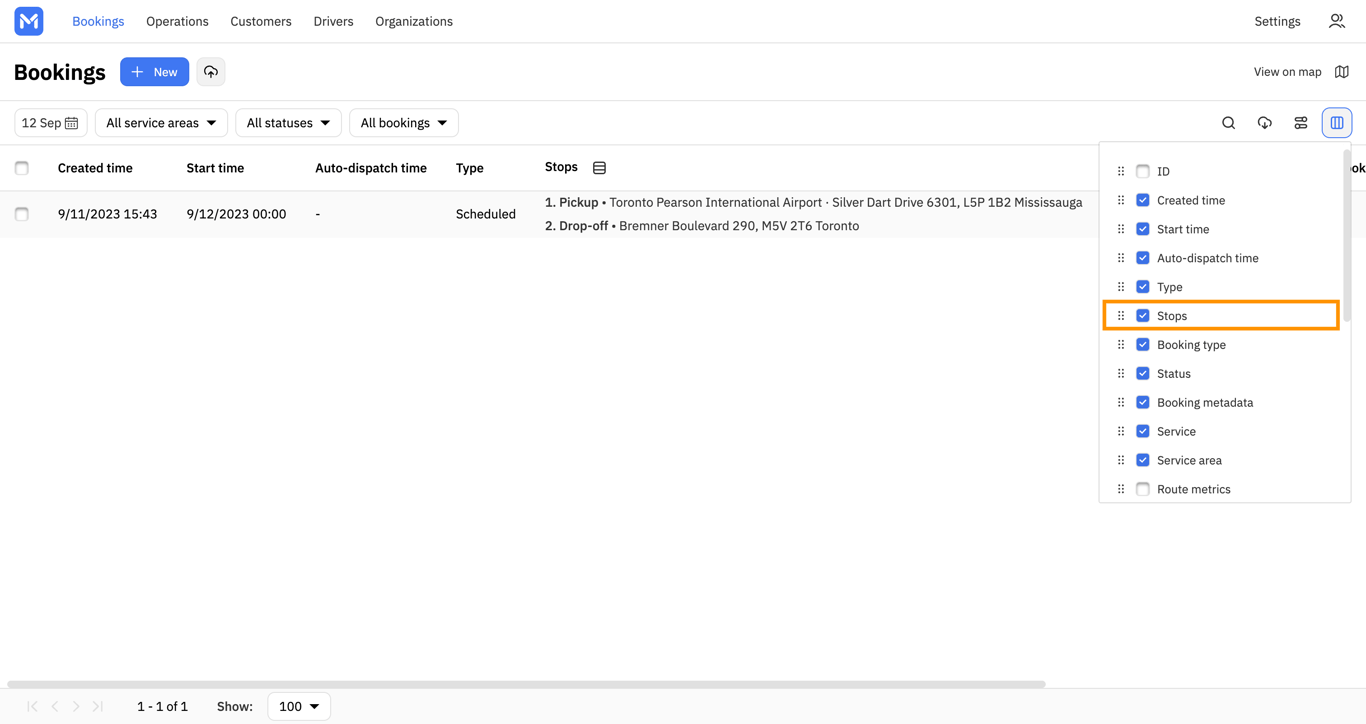Image resolution: width=1366 pixels, height=724 pixels.
Task: Grab the drag handle beside Type
Action: pyautogui.click(x=1121, y=287)
